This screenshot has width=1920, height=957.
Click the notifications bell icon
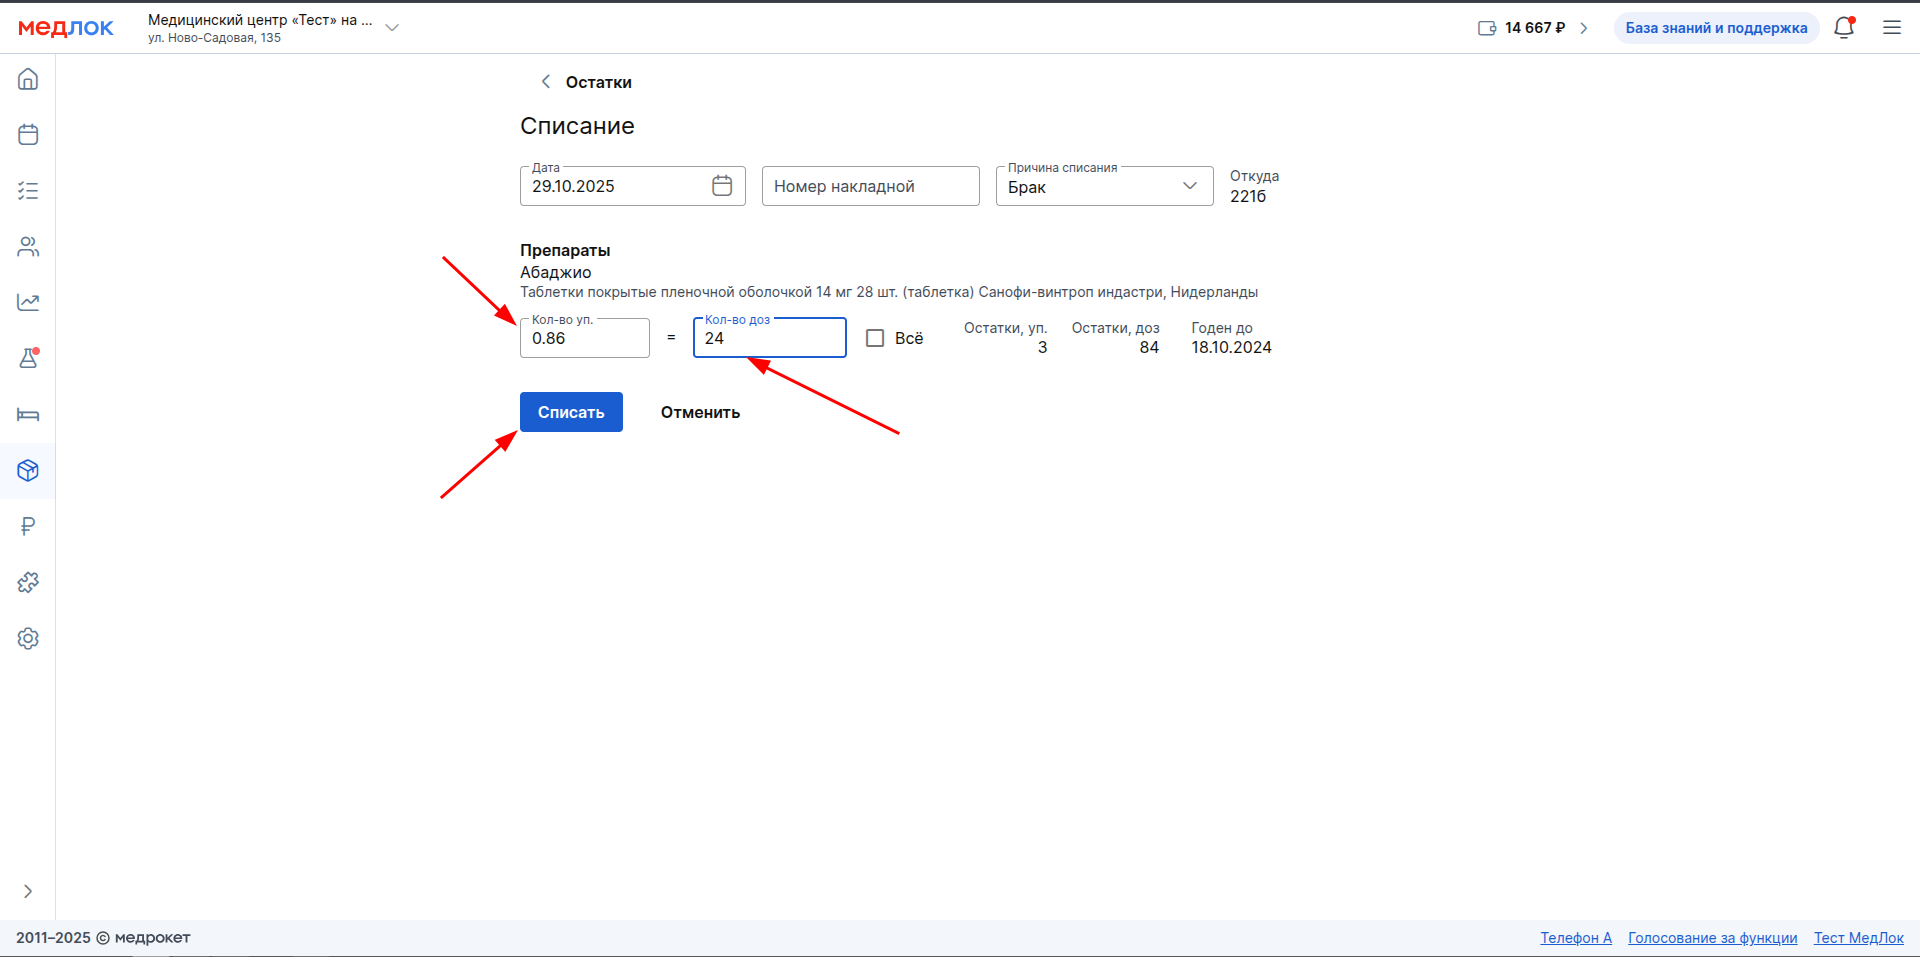pos(1844,28)
